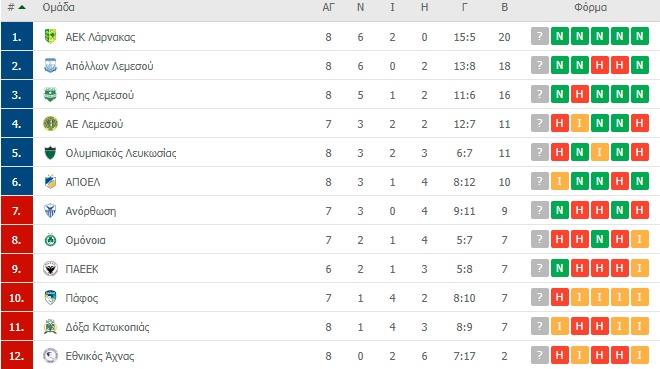The width and height of the screenshot is (660, 369).
Task: Click the ΠΑΕΕΚ team crest icon
Action: 51,269
